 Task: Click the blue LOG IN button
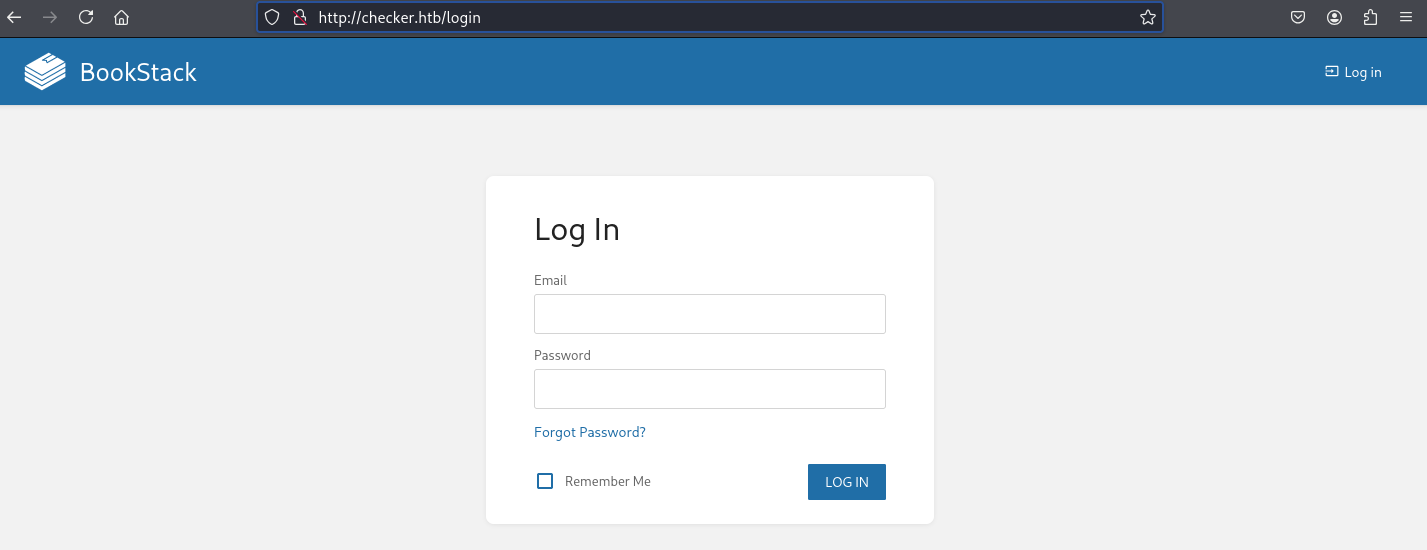847,482
